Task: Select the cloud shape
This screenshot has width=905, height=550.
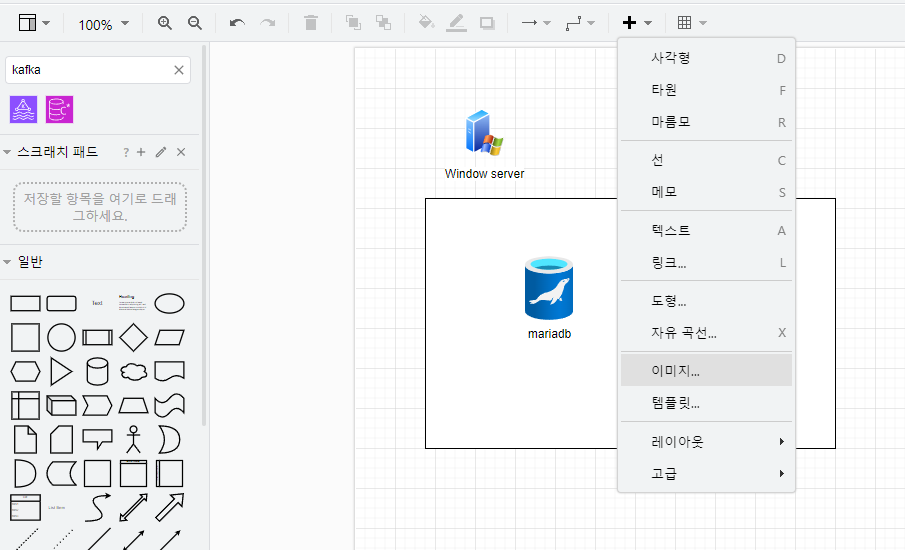Action: pyautogui.click(x=133, y=372)
